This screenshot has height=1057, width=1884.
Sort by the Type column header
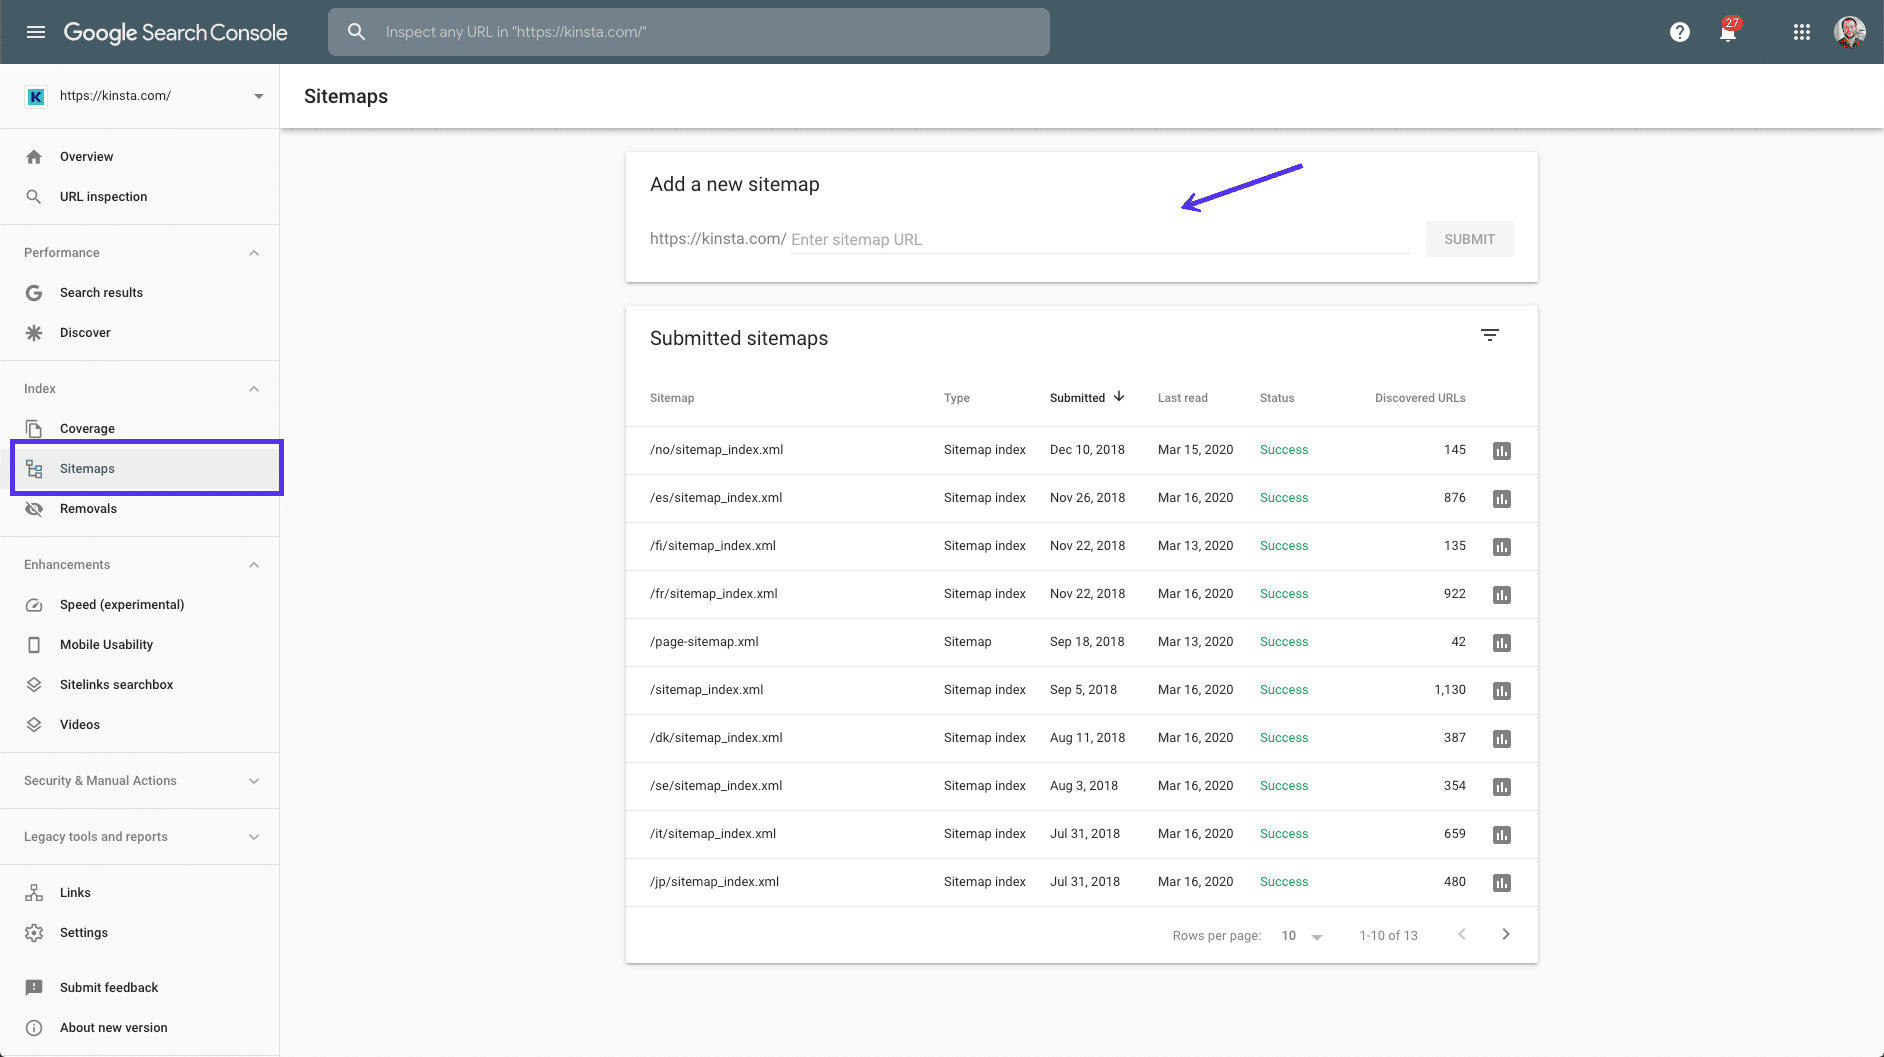pos(957,398)
